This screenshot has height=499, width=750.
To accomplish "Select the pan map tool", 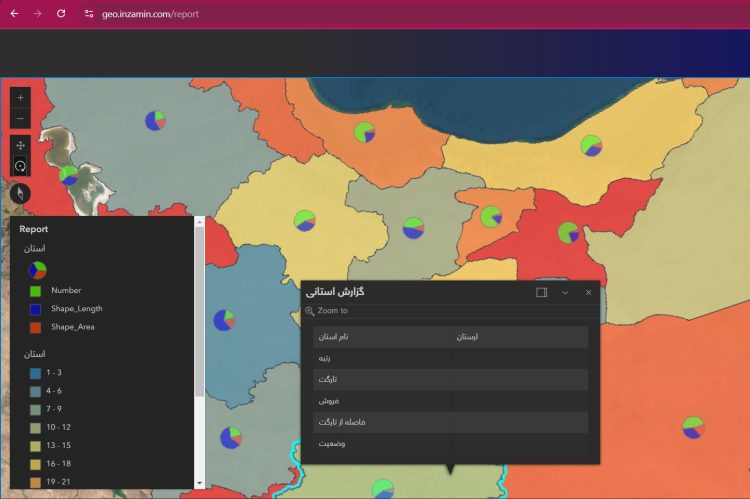I will pos(20,145).
